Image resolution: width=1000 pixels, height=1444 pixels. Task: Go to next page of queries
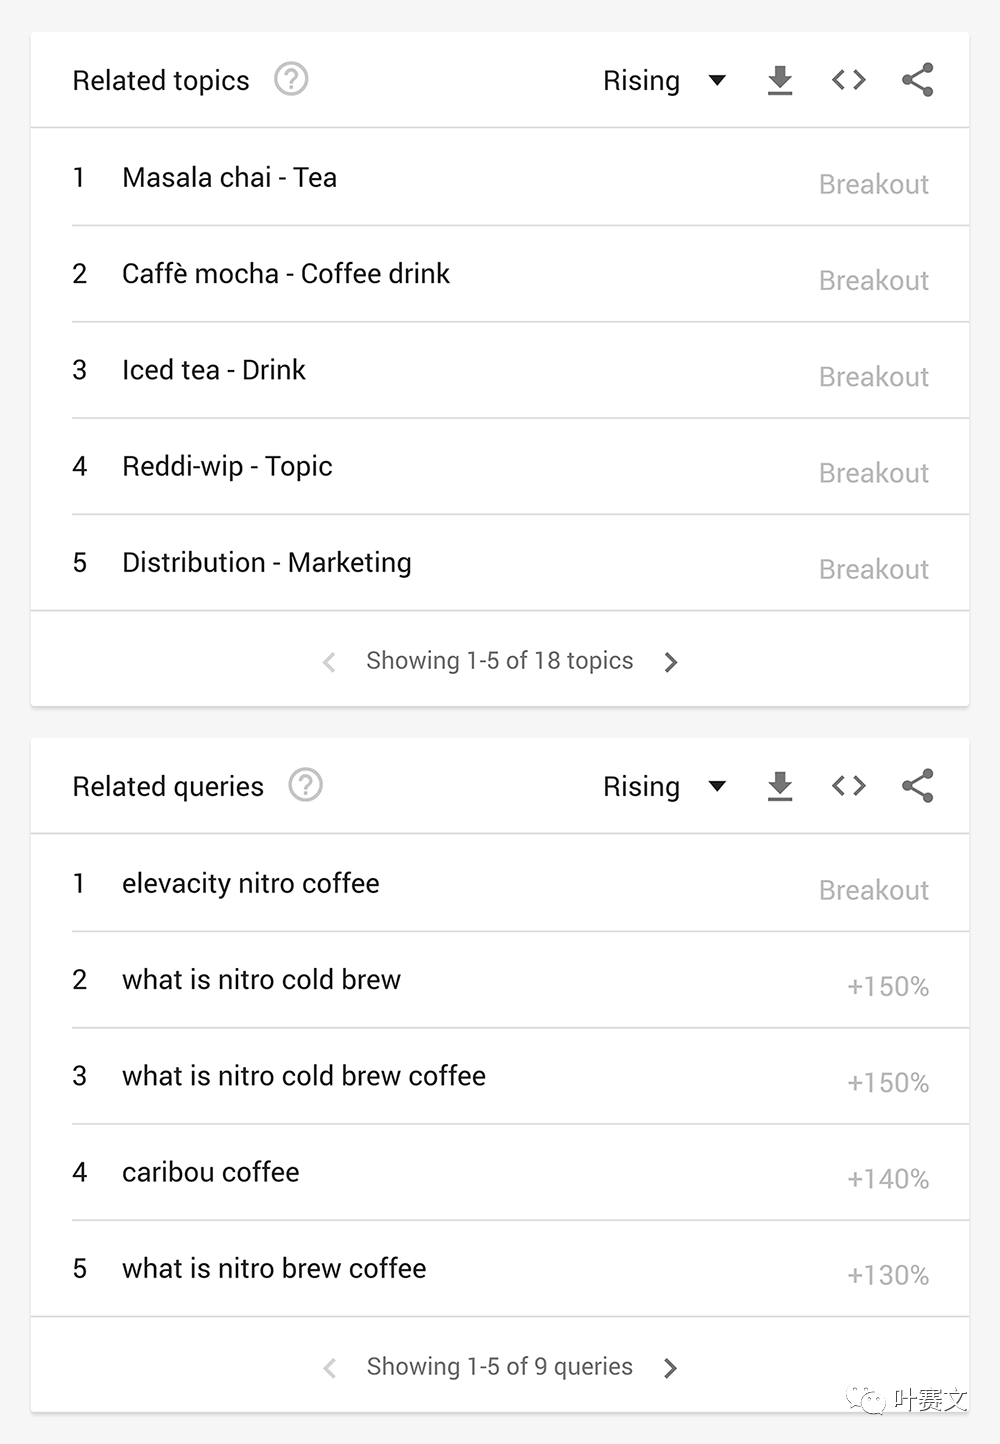pos(671,1368)
